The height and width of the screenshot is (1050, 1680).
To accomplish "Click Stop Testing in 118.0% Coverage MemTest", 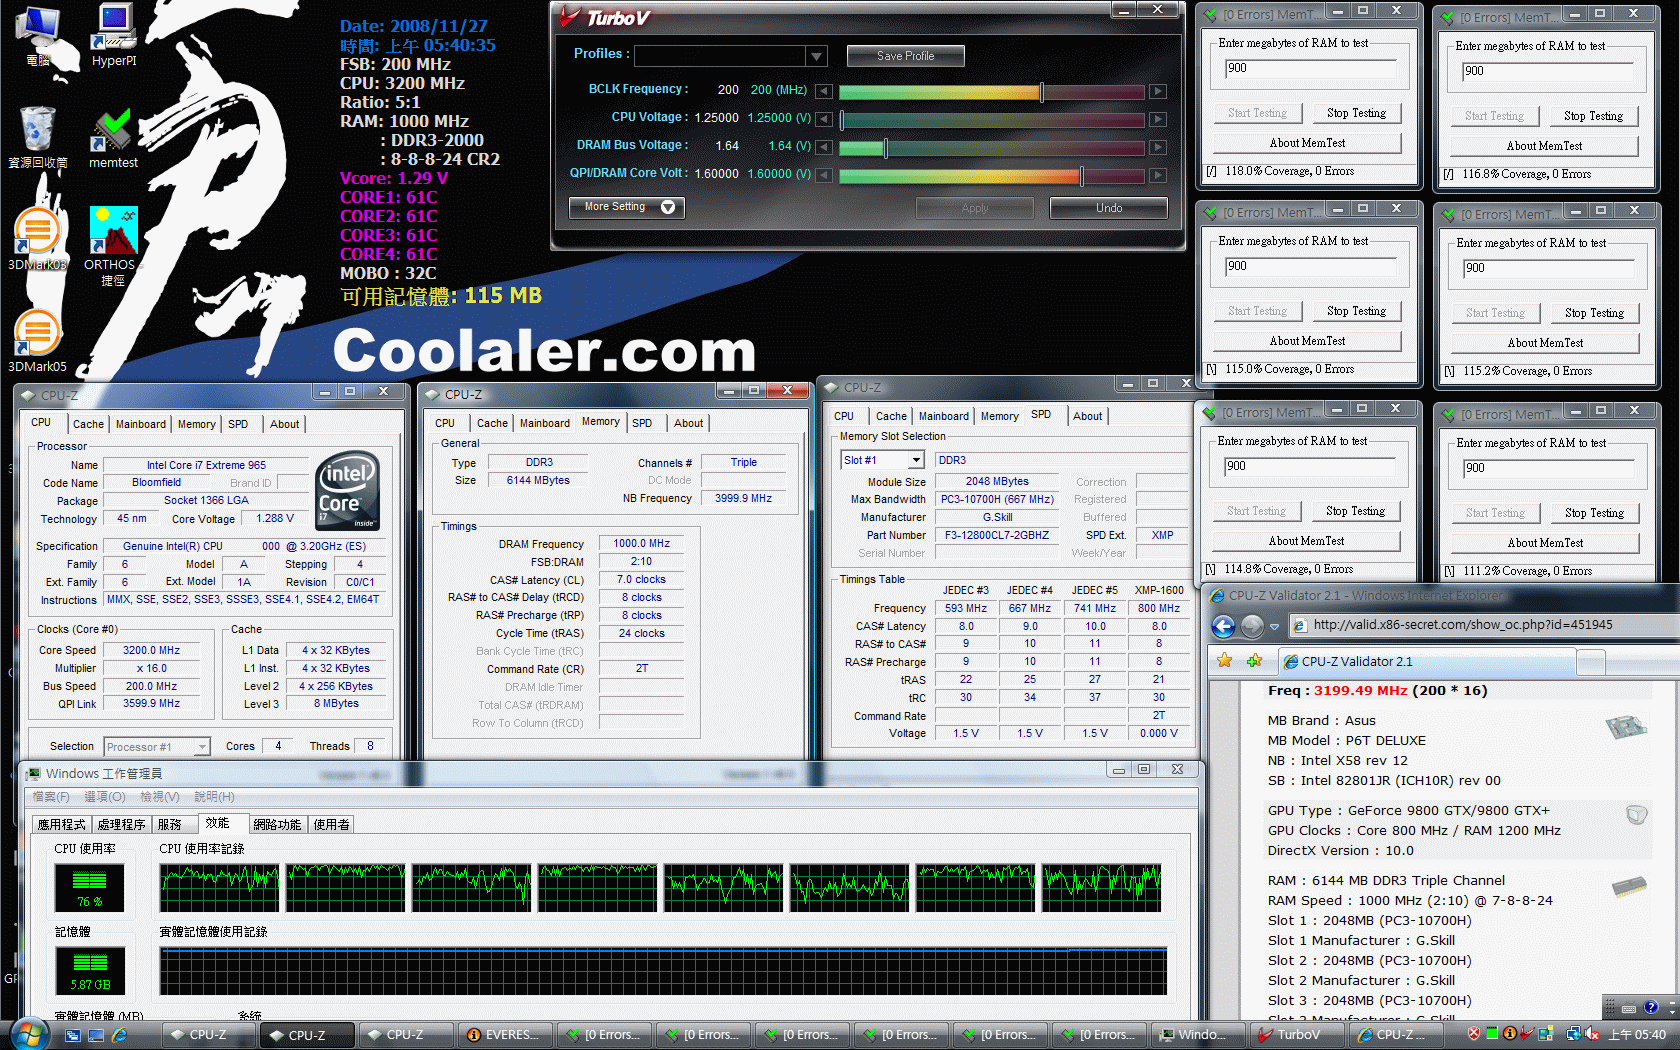I will (1356, 113).
